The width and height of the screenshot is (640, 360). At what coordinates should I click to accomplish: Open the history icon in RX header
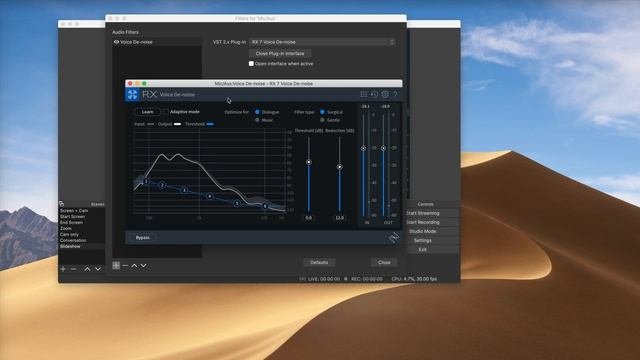pos(374,94)
